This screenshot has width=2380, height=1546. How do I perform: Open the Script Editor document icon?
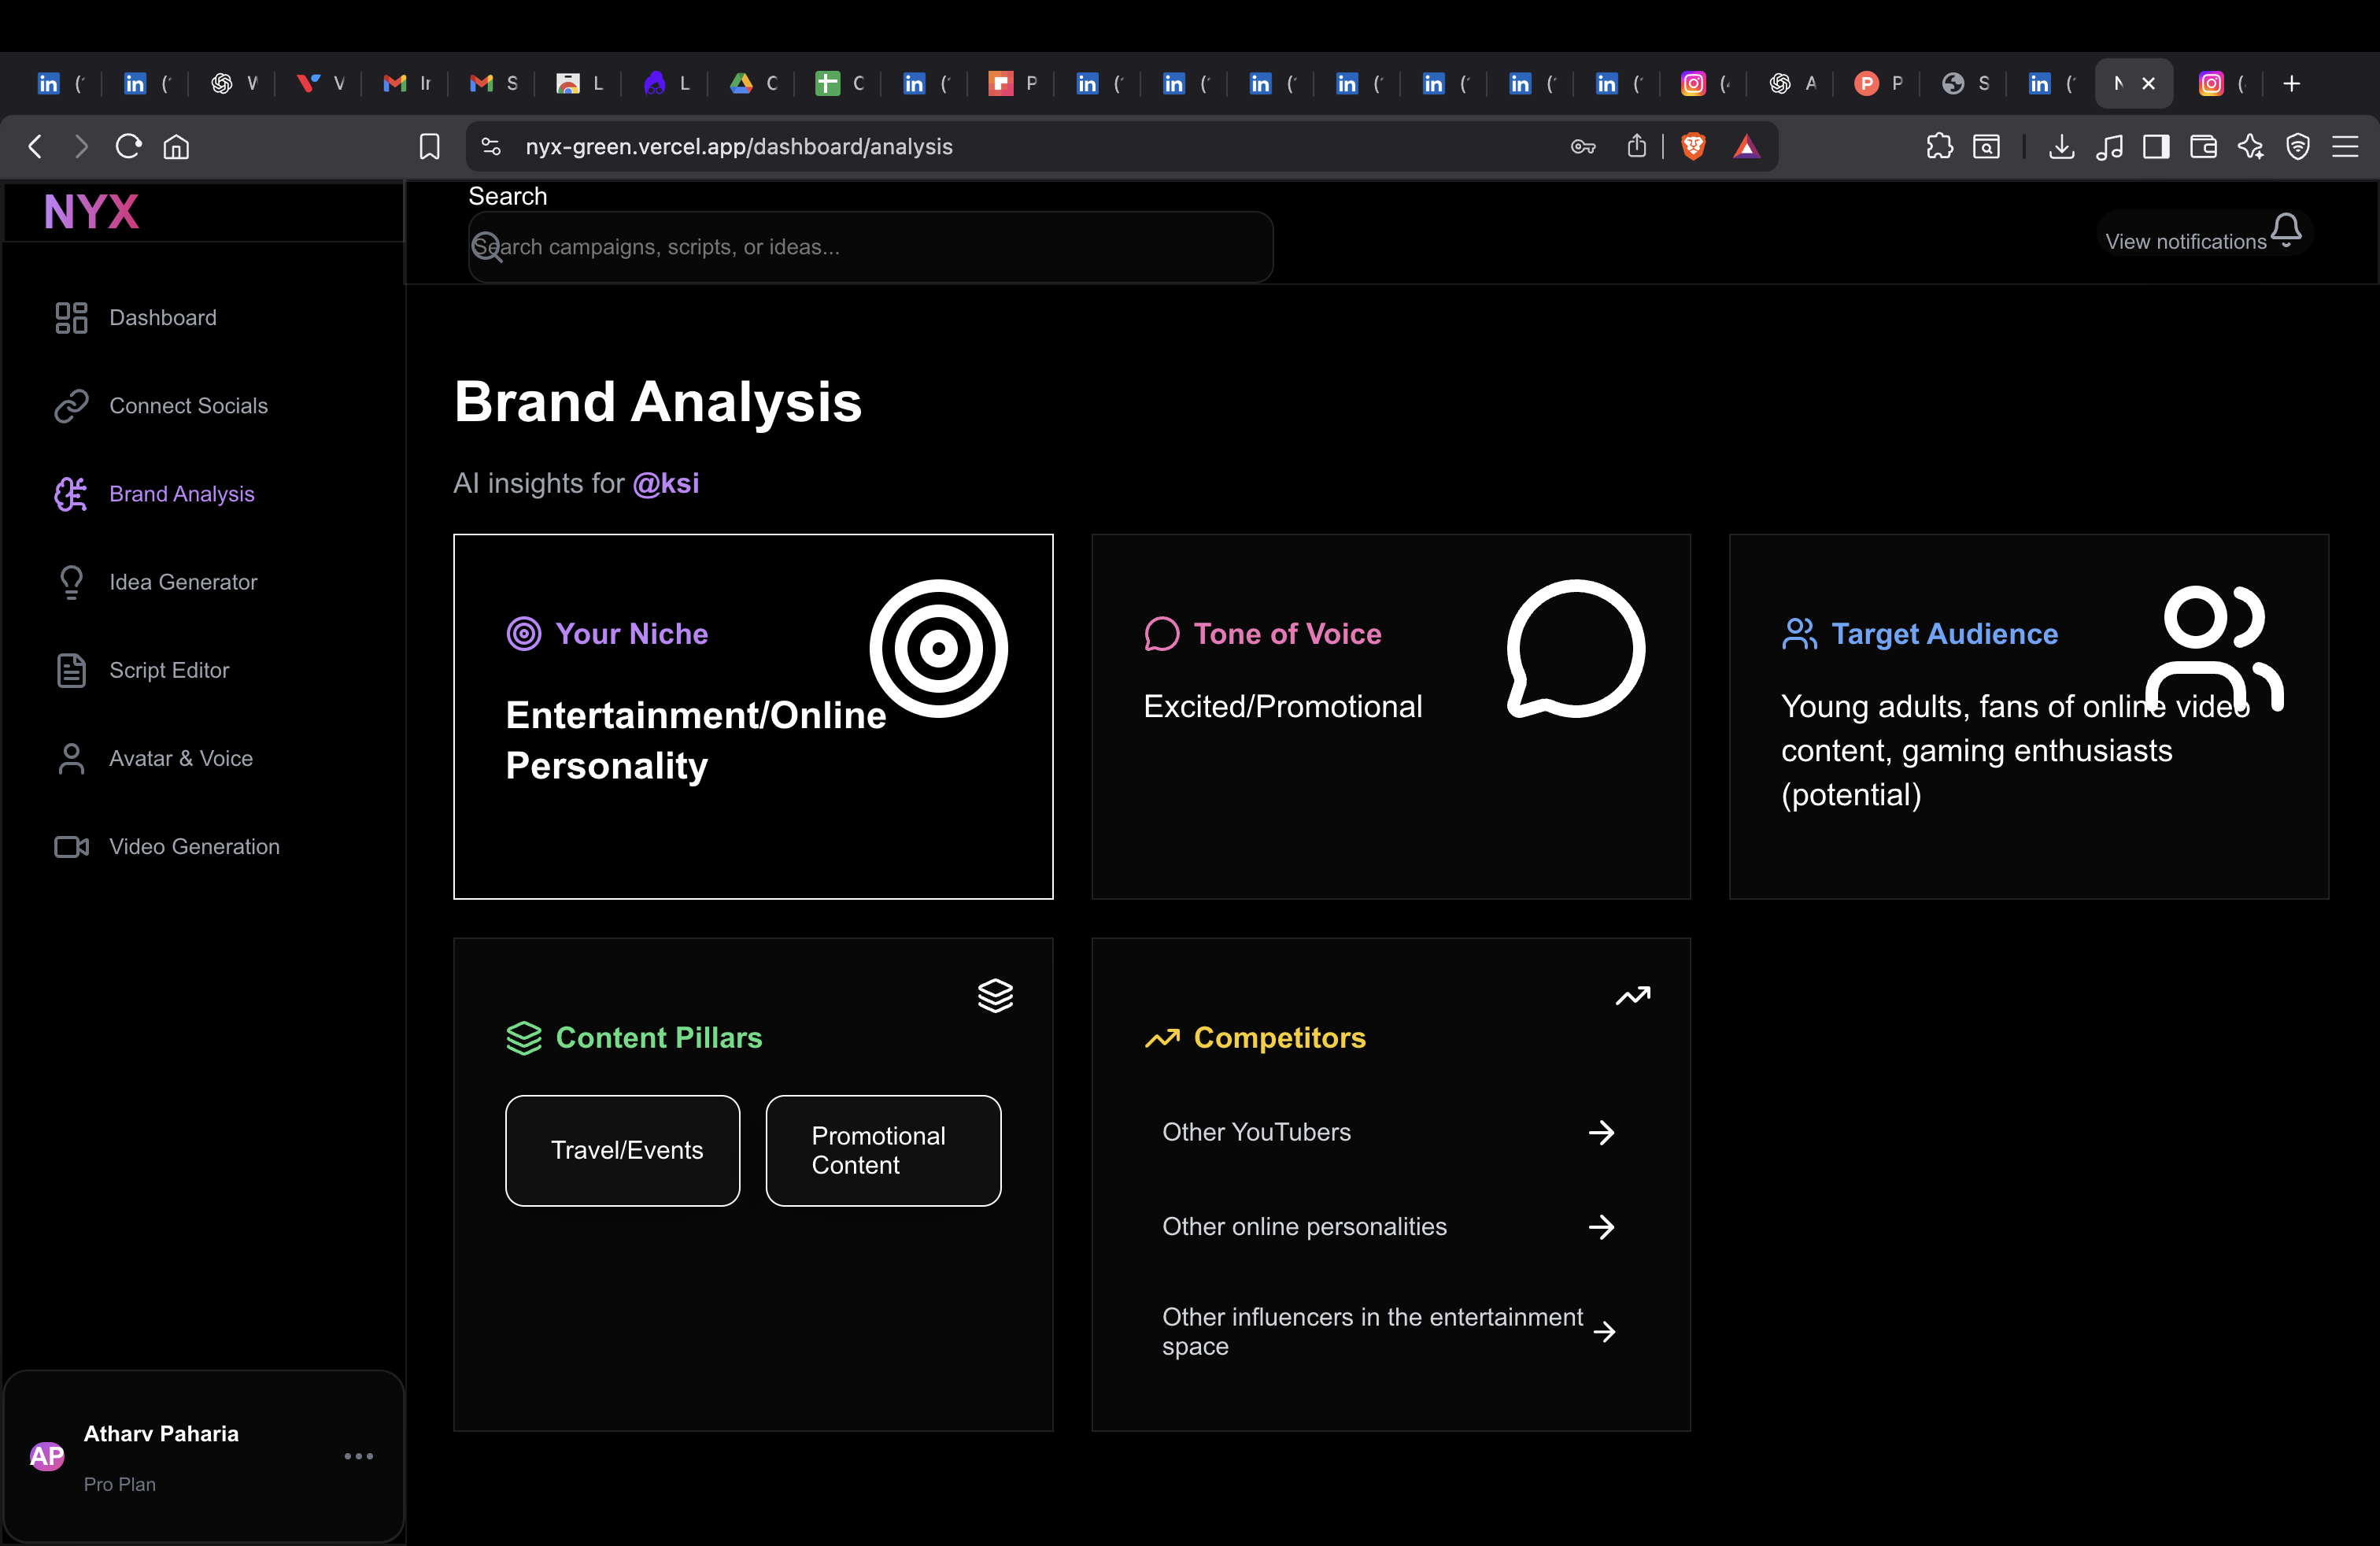pos(70,670)
